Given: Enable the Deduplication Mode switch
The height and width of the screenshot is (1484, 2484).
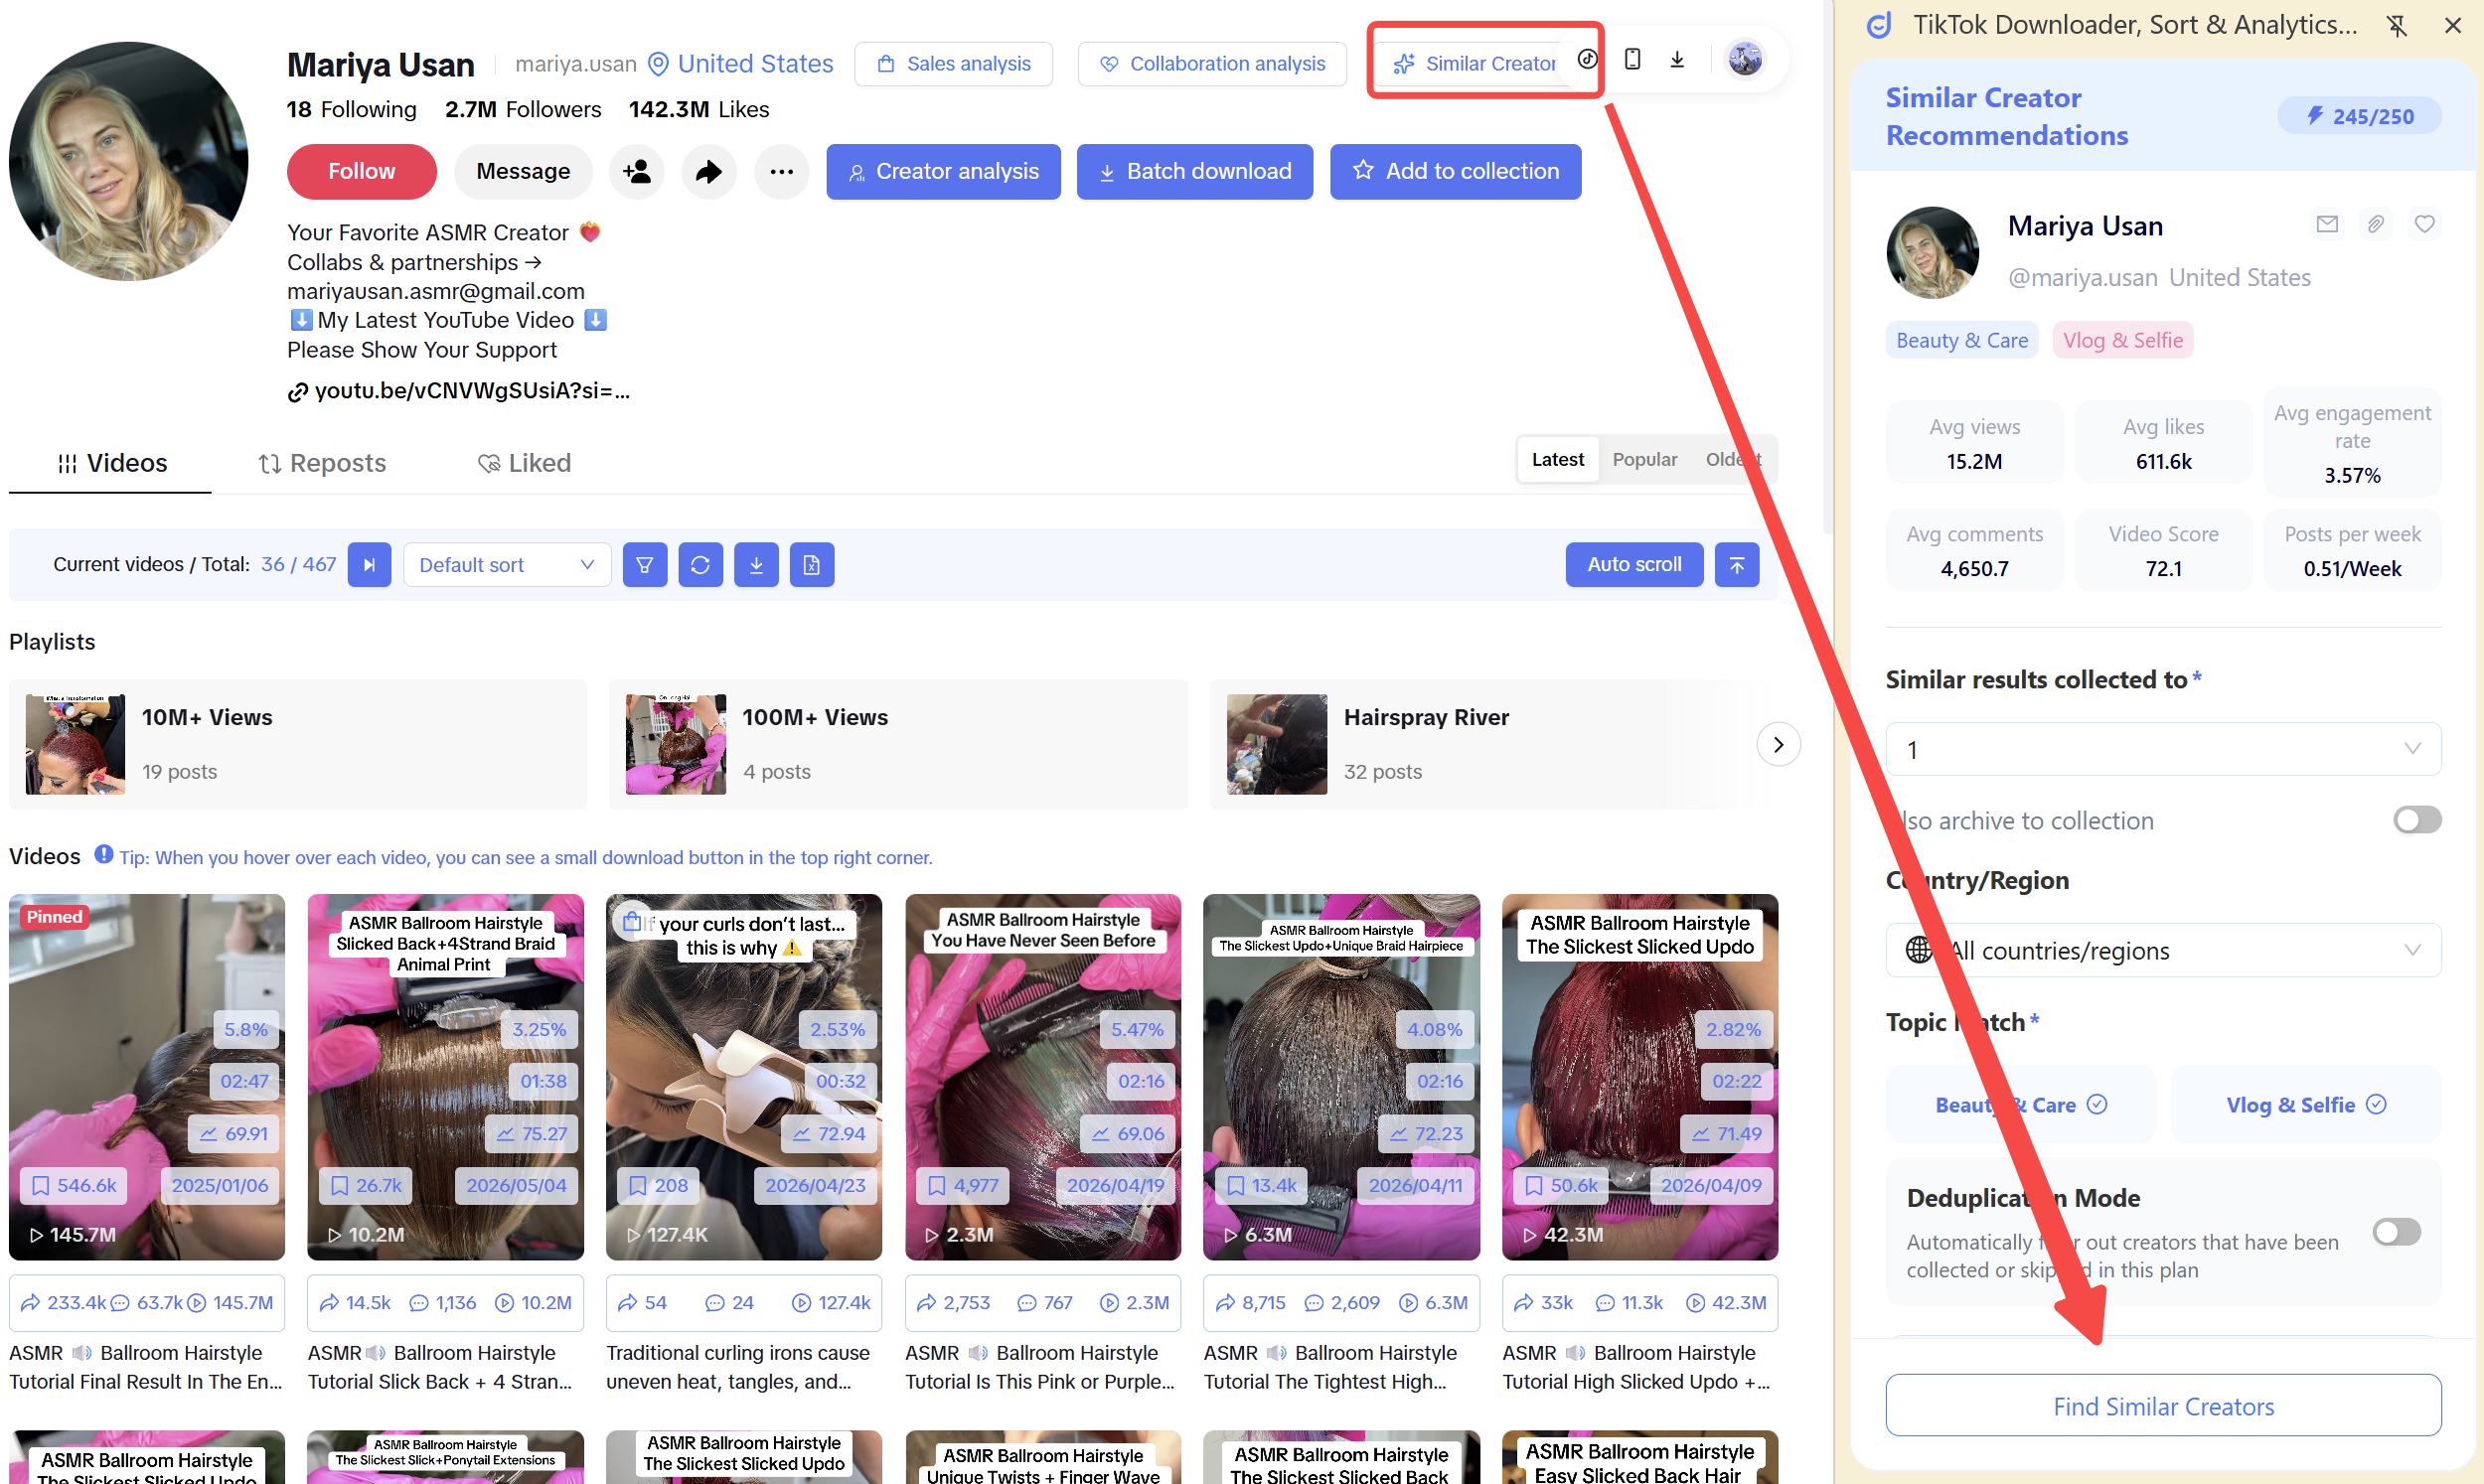Looking at the screenshot, I should pyautogui.click(x=2397, y=1232).
